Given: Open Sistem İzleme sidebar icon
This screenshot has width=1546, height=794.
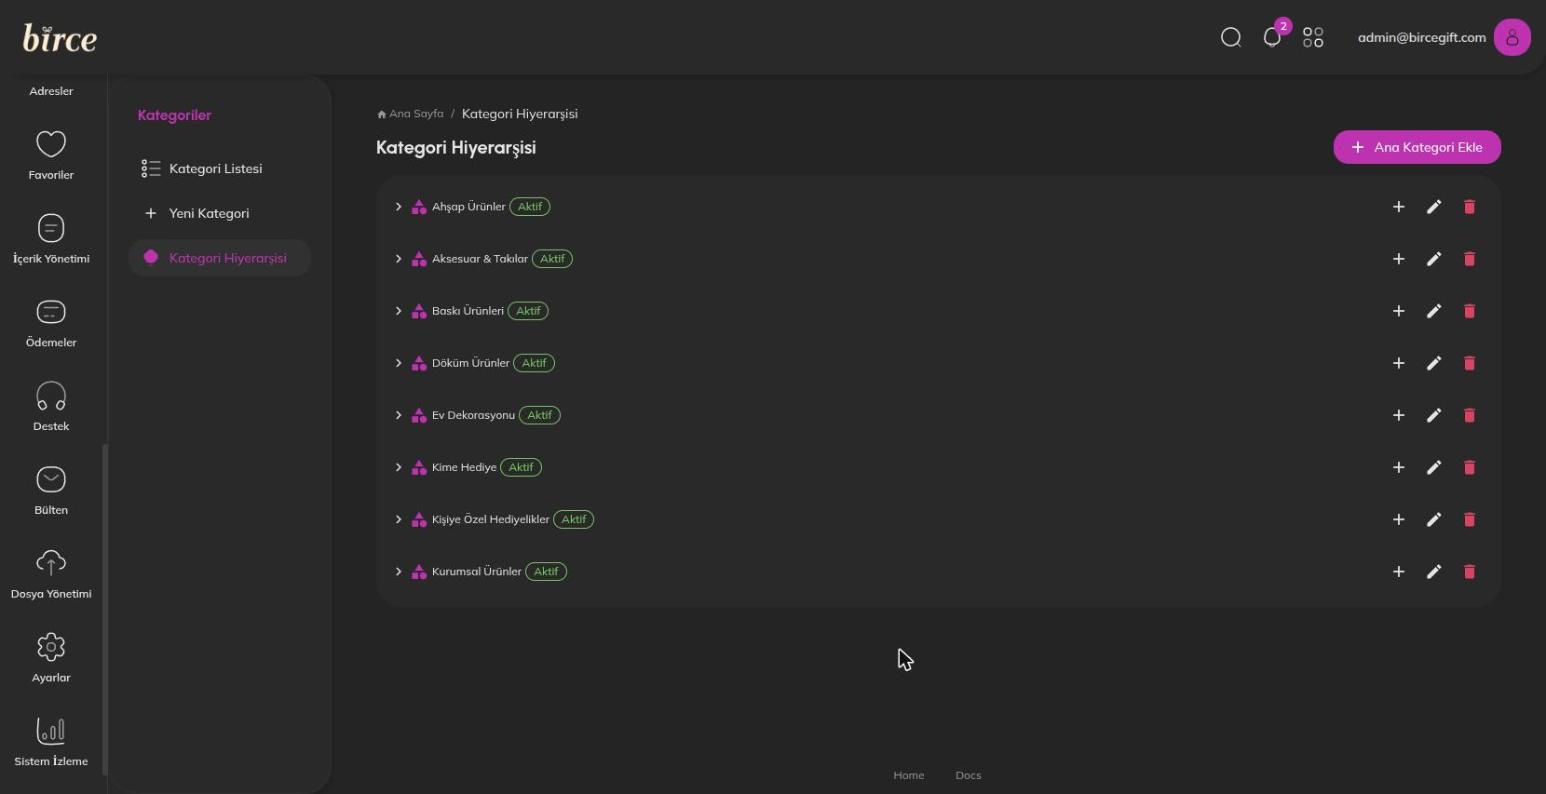Looking at the screenshot, I should [x=51, y=742].
